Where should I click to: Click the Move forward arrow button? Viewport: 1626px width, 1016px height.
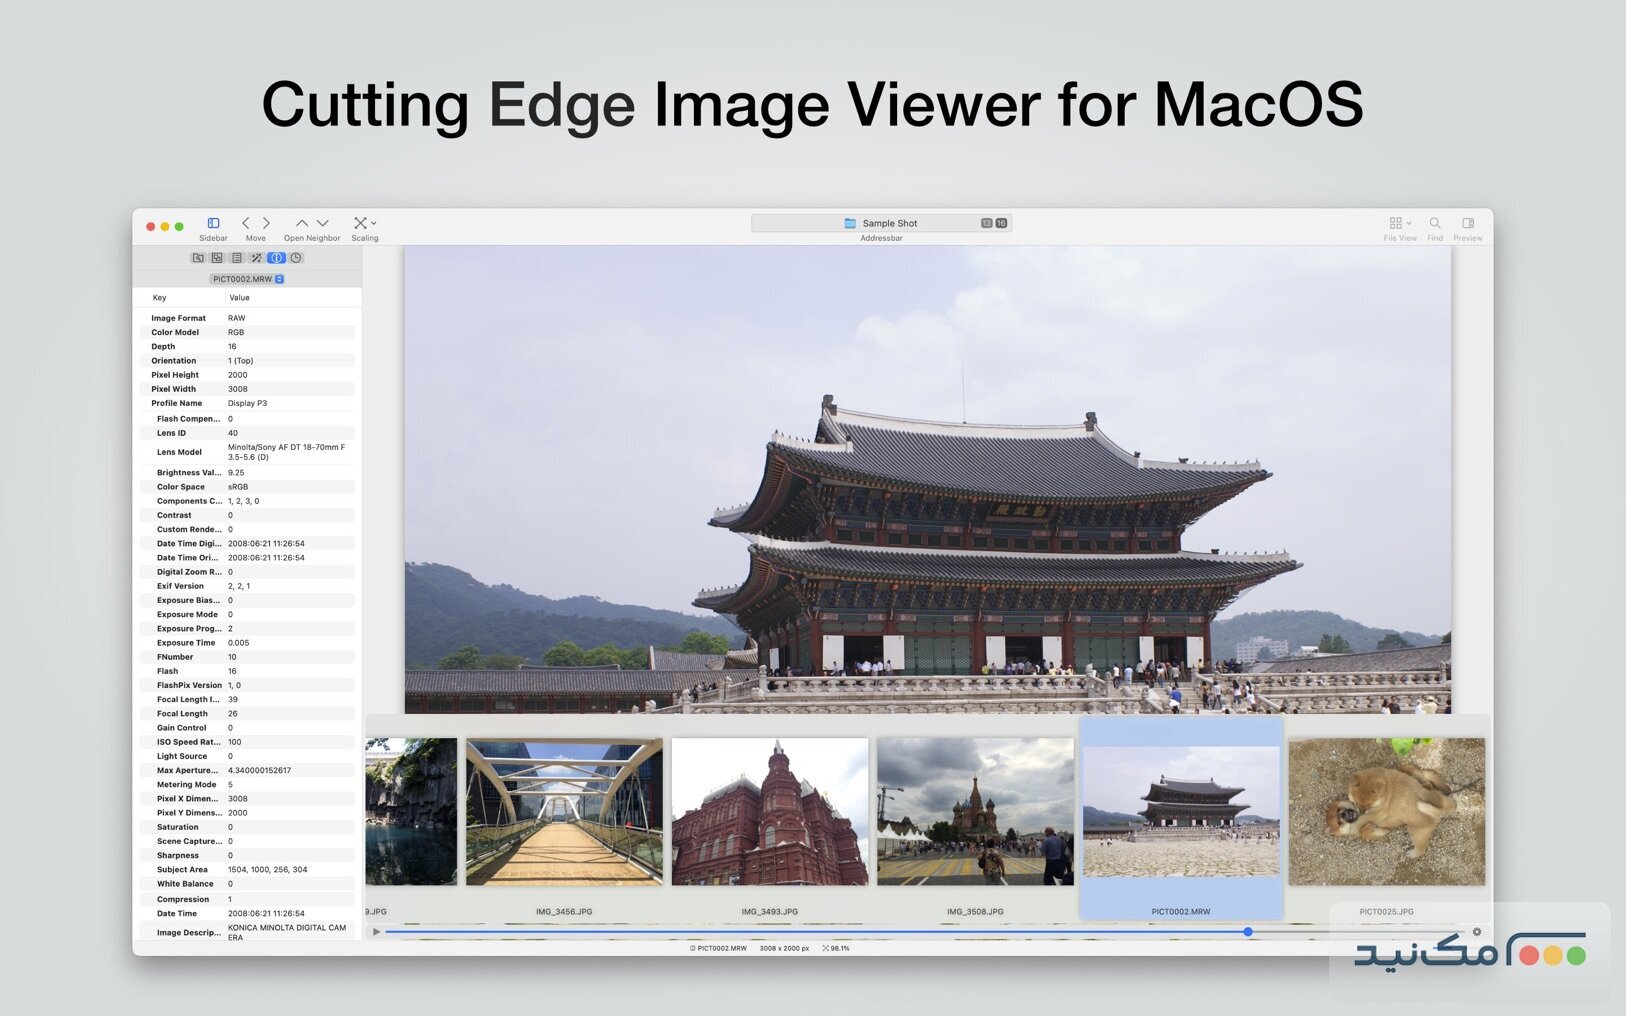point(266,223)
